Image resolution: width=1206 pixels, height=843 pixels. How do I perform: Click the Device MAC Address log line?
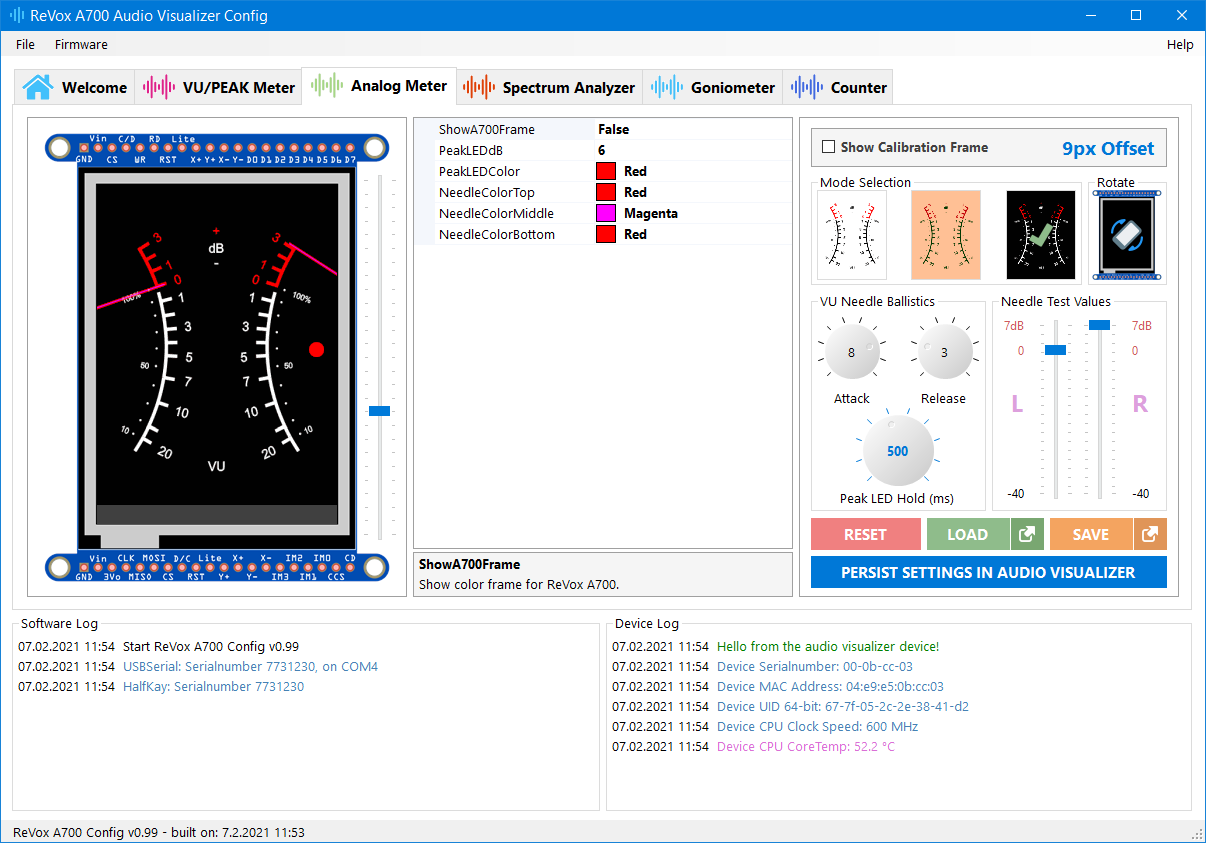pyautogui.click(x=830, y=686)
